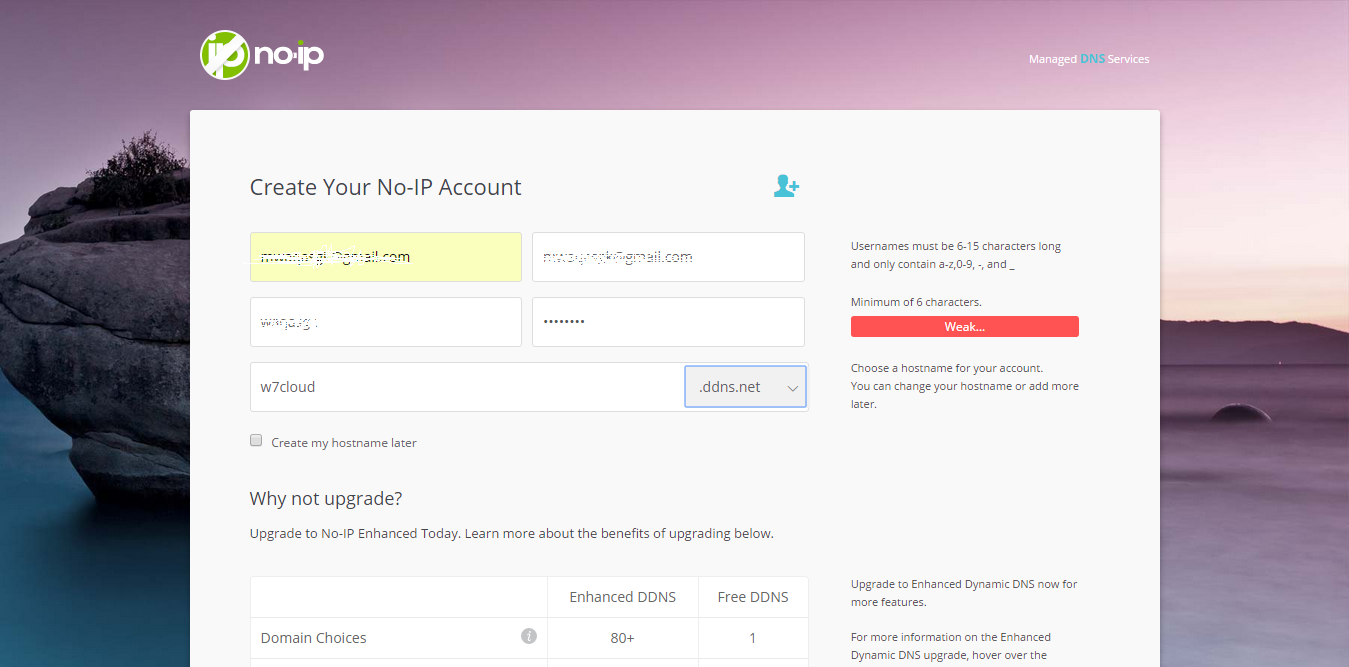Click the username input field
The image size is (1349, 667).
tap(386, 322)
